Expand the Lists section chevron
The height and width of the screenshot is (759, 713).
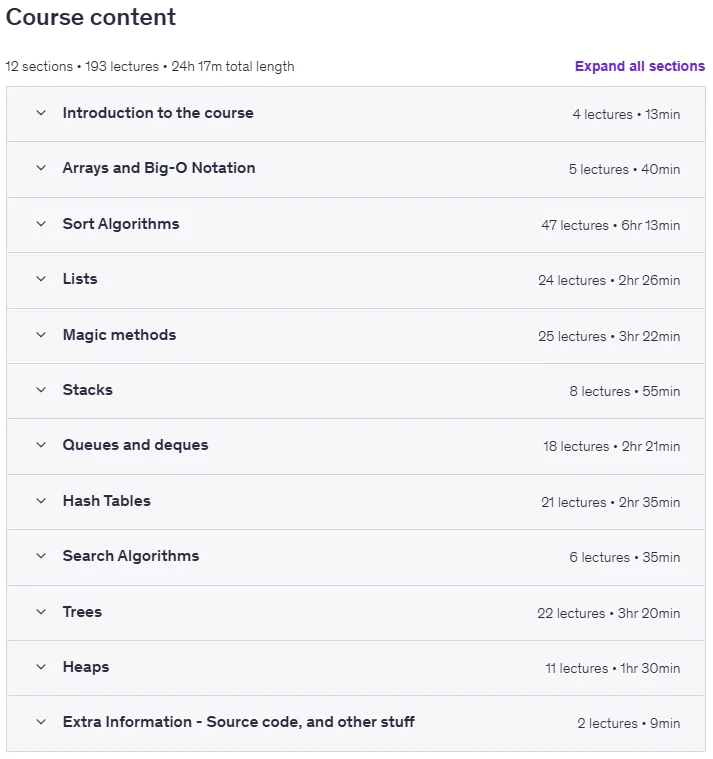coord(41,279)
